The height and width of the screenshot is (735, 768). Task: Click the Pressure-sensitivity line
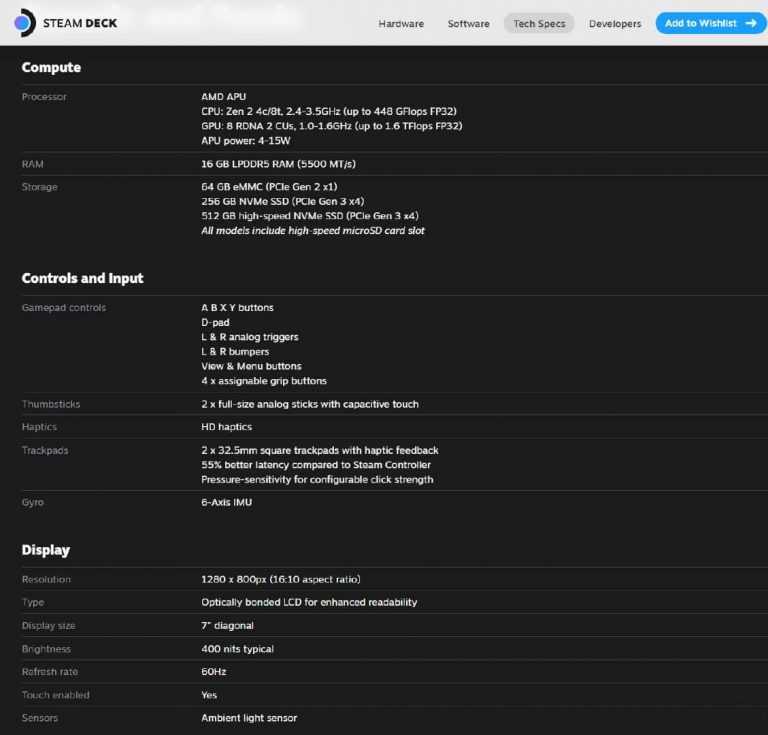click(x=317, y=480)
